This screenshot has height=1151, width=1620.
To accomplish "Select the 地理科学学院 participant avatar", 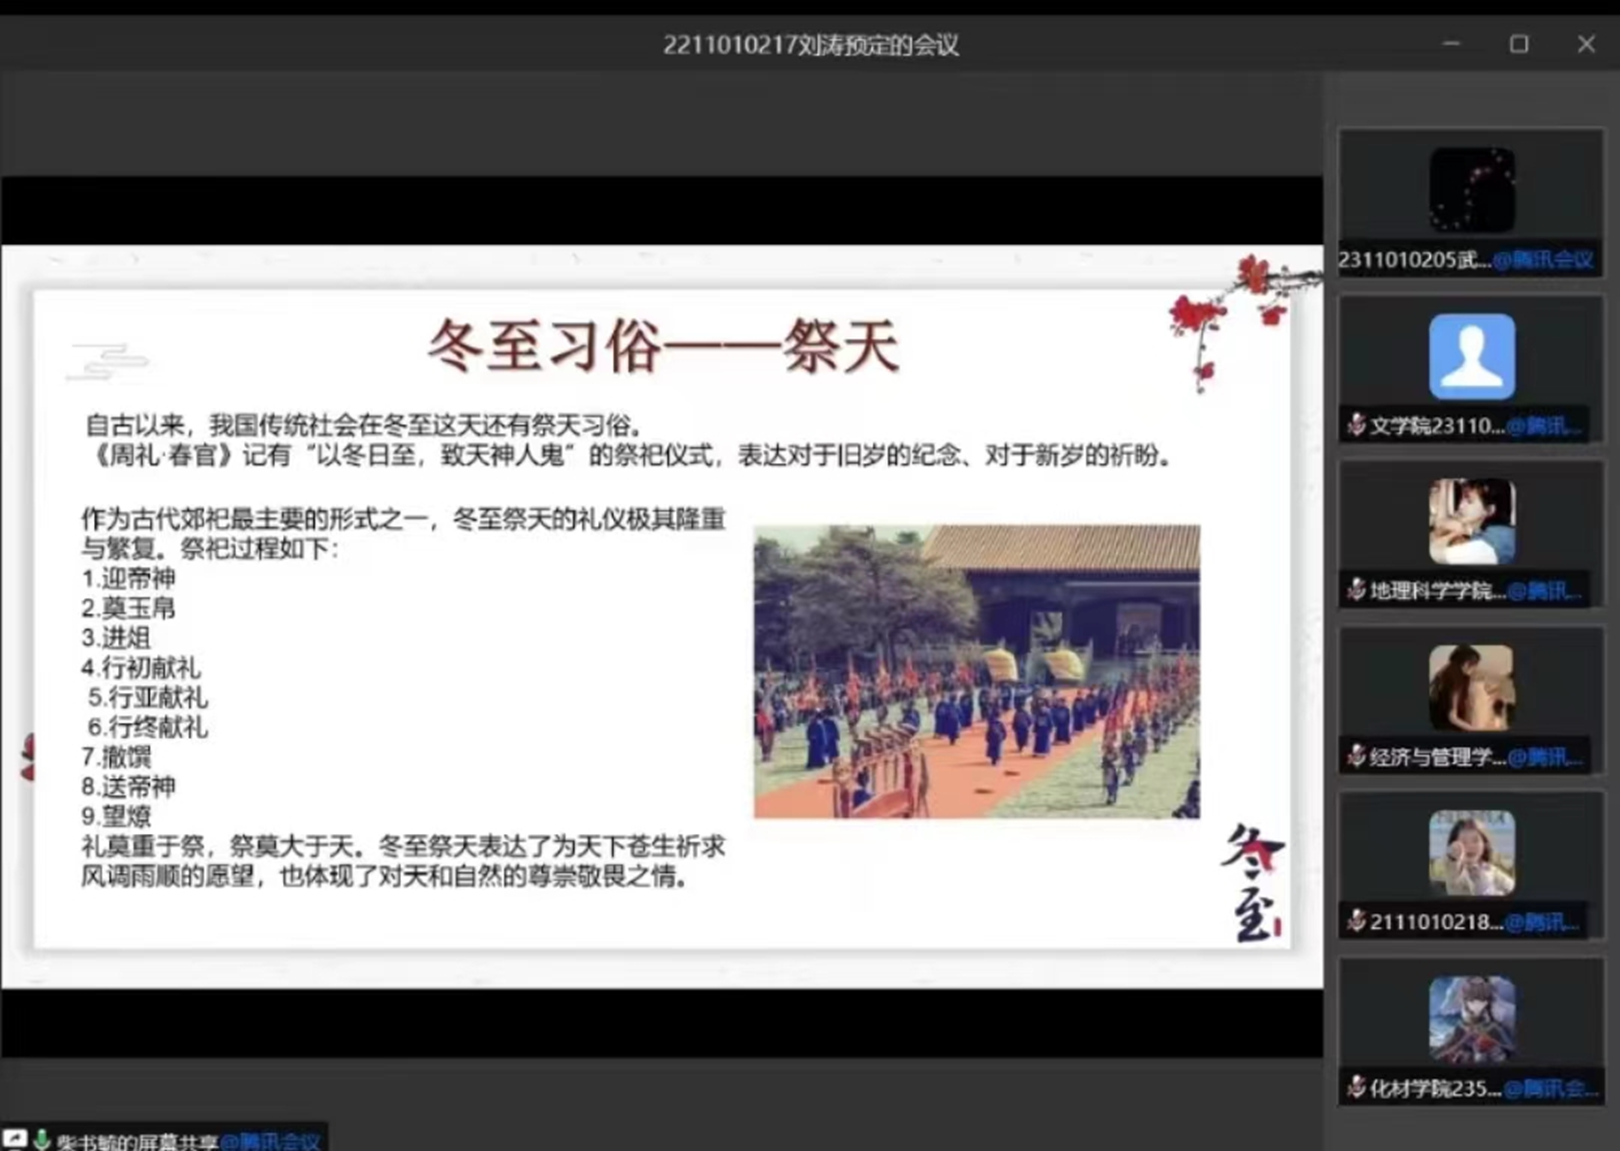I will [1471, 521].
